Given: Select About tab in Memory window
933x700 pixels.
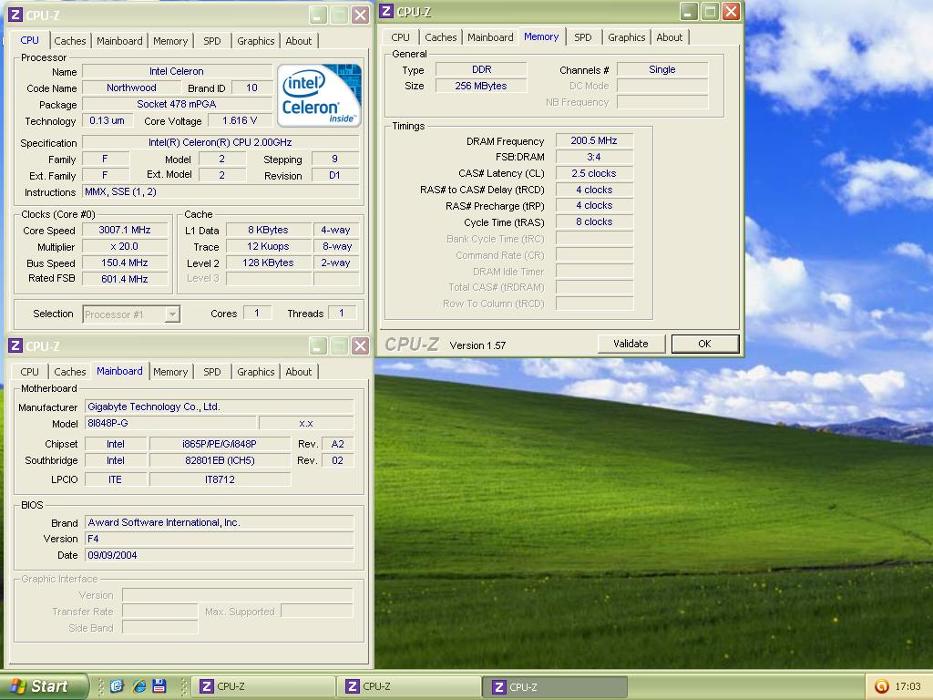Looking at the screenshot, I should click(x=669, y=38).
